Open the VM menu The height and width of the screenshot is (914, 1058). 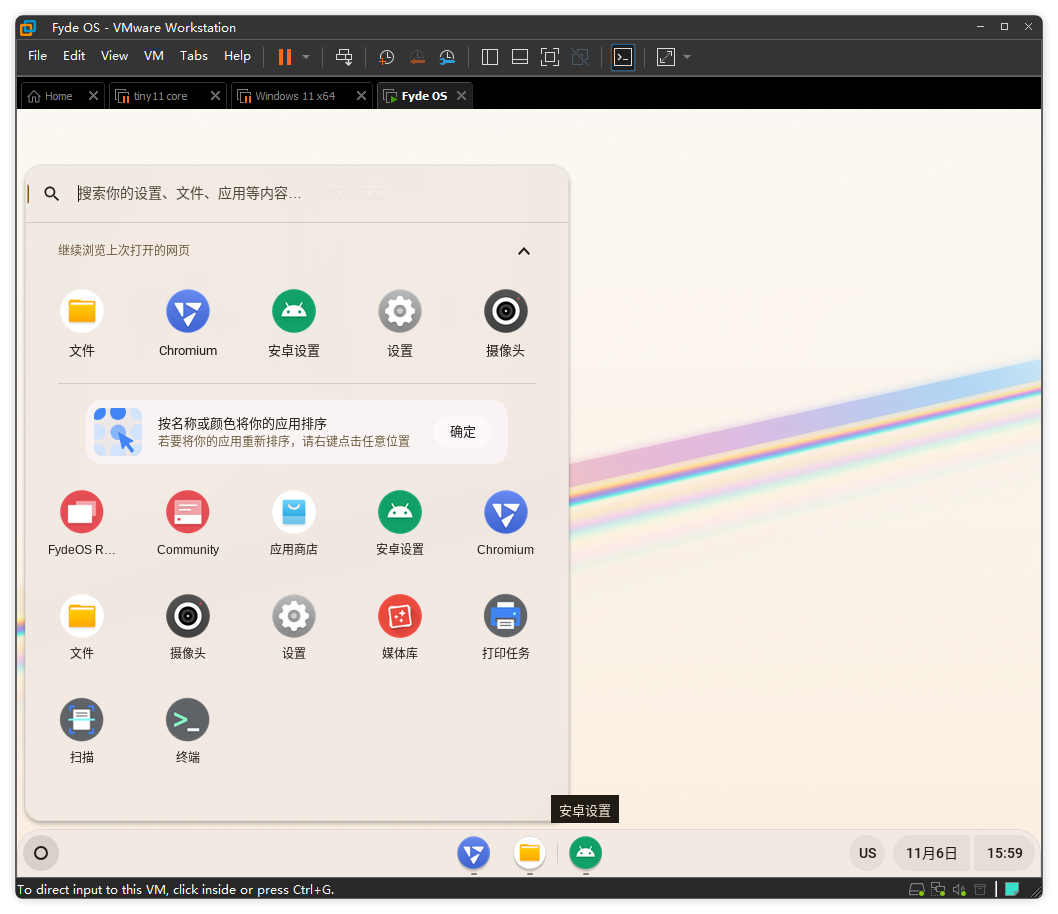[153, 56]
